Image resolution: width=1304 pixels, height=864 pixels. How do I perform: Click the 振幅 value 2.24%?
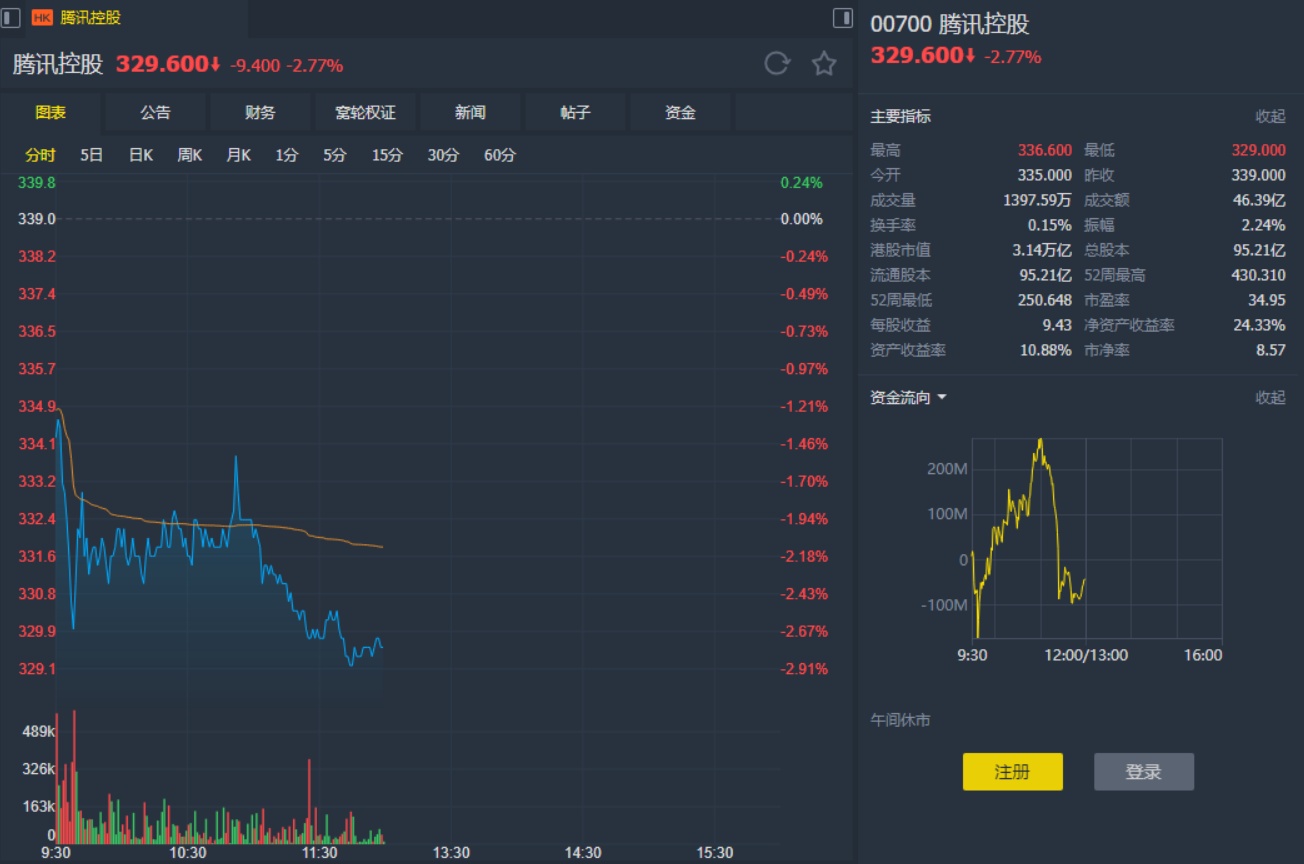point(1264,225)
